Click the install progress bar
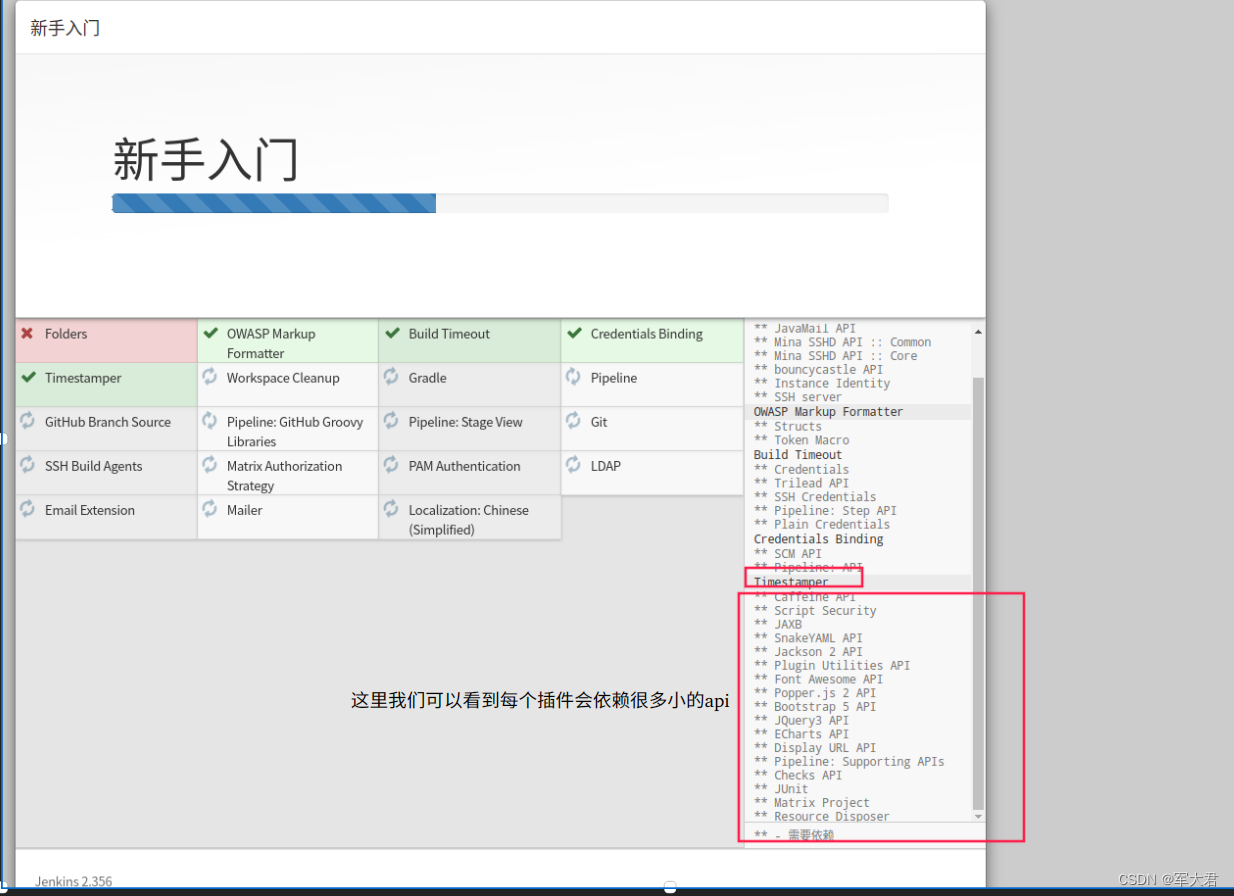The width and height of the screenshot is (1234, 896). [x=500, y=203]
